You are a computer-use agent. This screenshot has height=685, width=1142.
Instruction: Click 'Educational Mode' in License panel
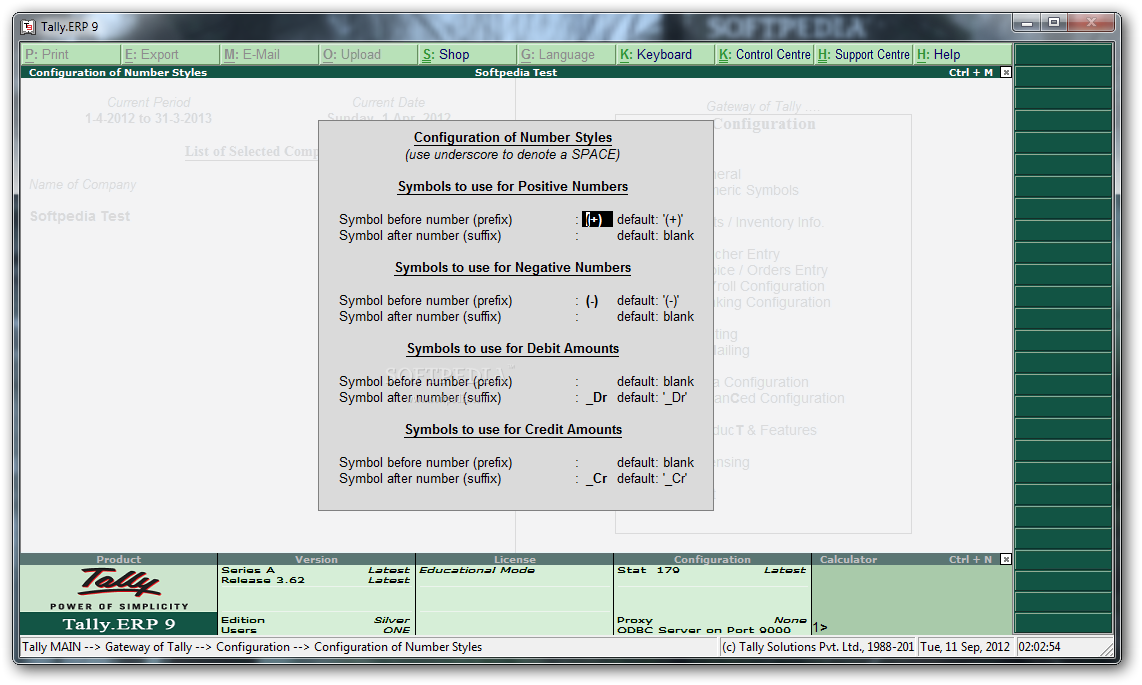pos(477,570)
